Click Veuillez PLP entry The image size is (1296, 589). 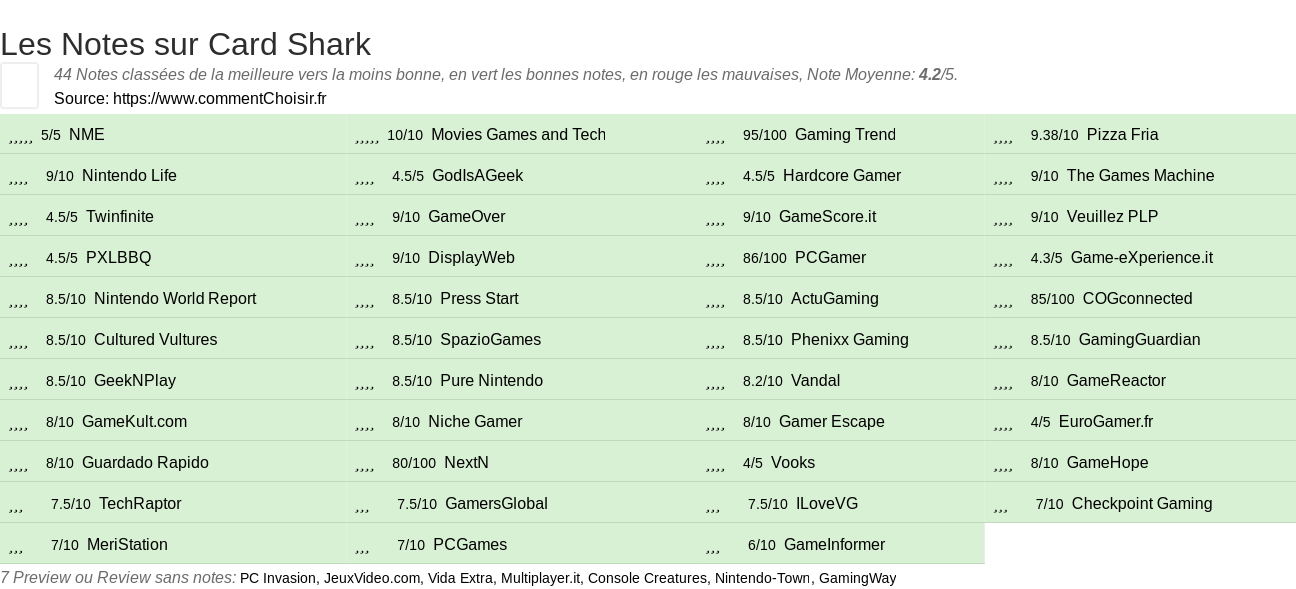click(1140, 216)
